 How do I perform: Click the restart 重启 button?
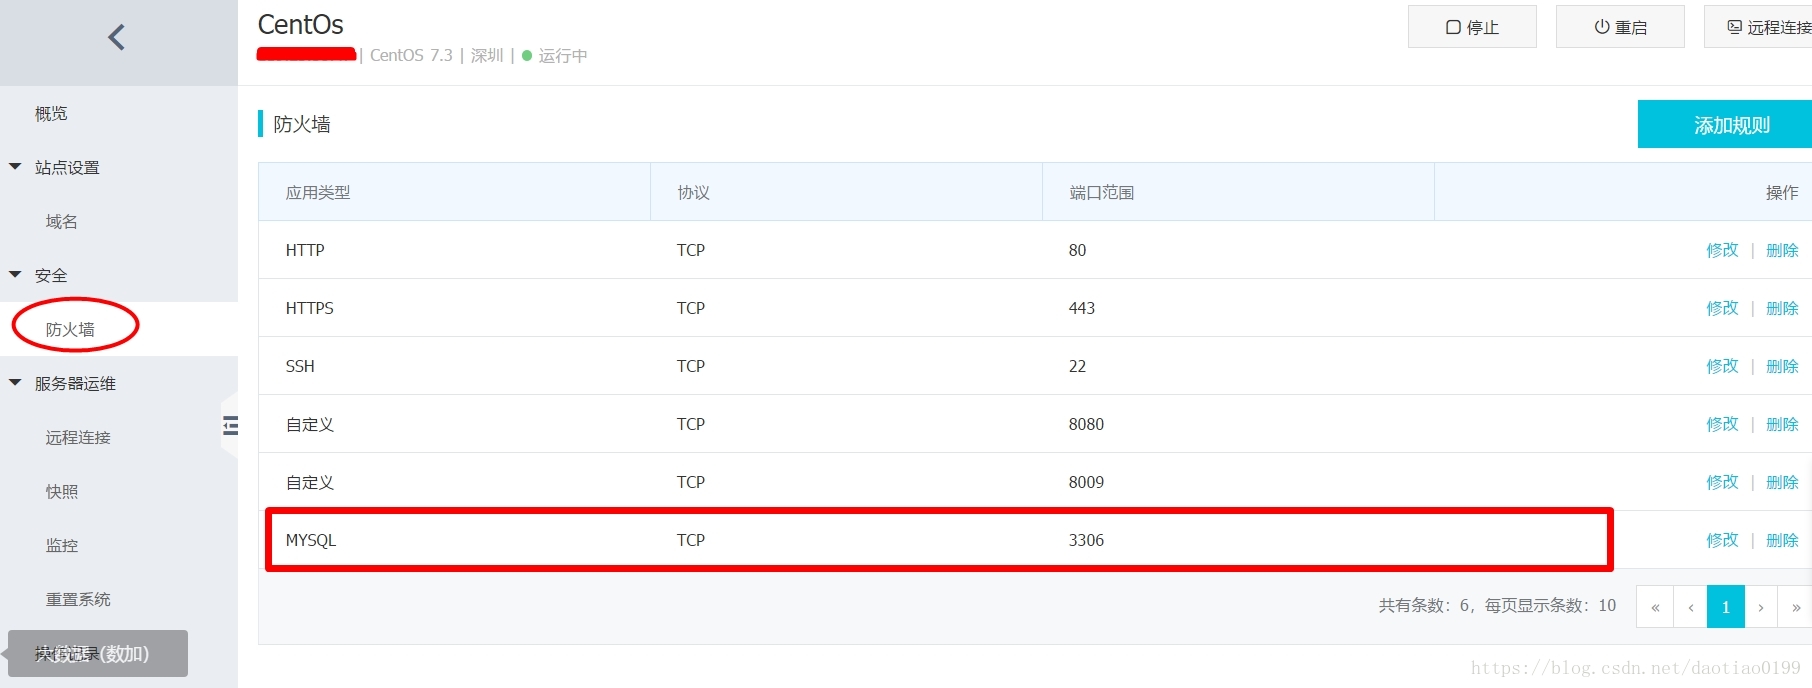point(1620,27)
